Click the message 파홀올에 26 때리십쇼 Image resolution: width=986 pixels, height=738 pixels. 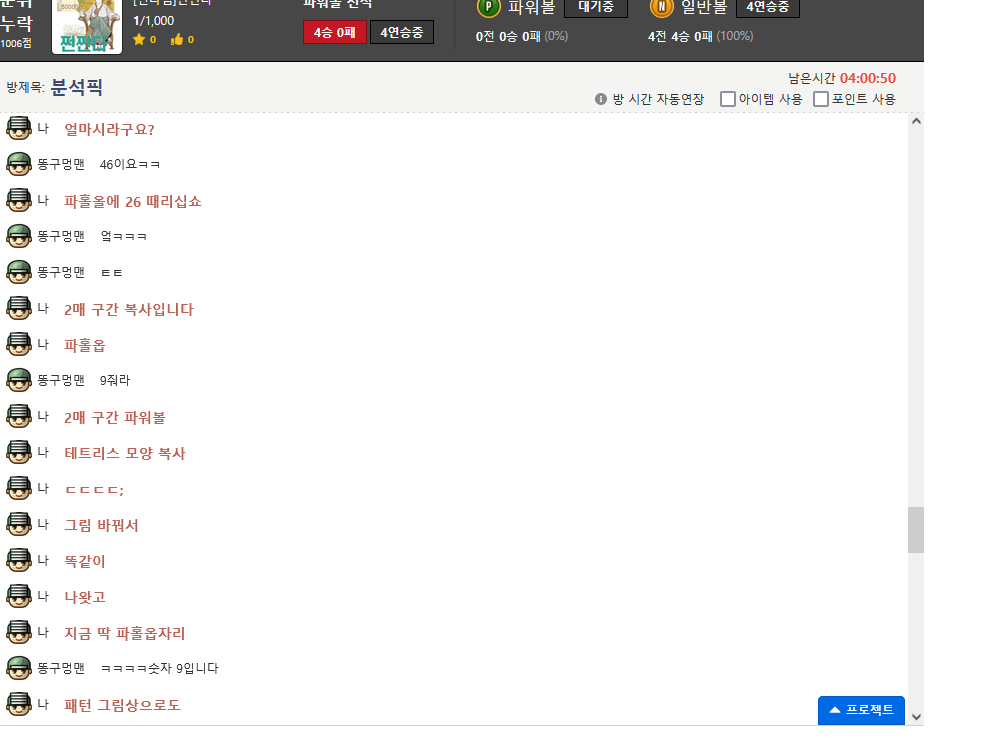point(133,202)
